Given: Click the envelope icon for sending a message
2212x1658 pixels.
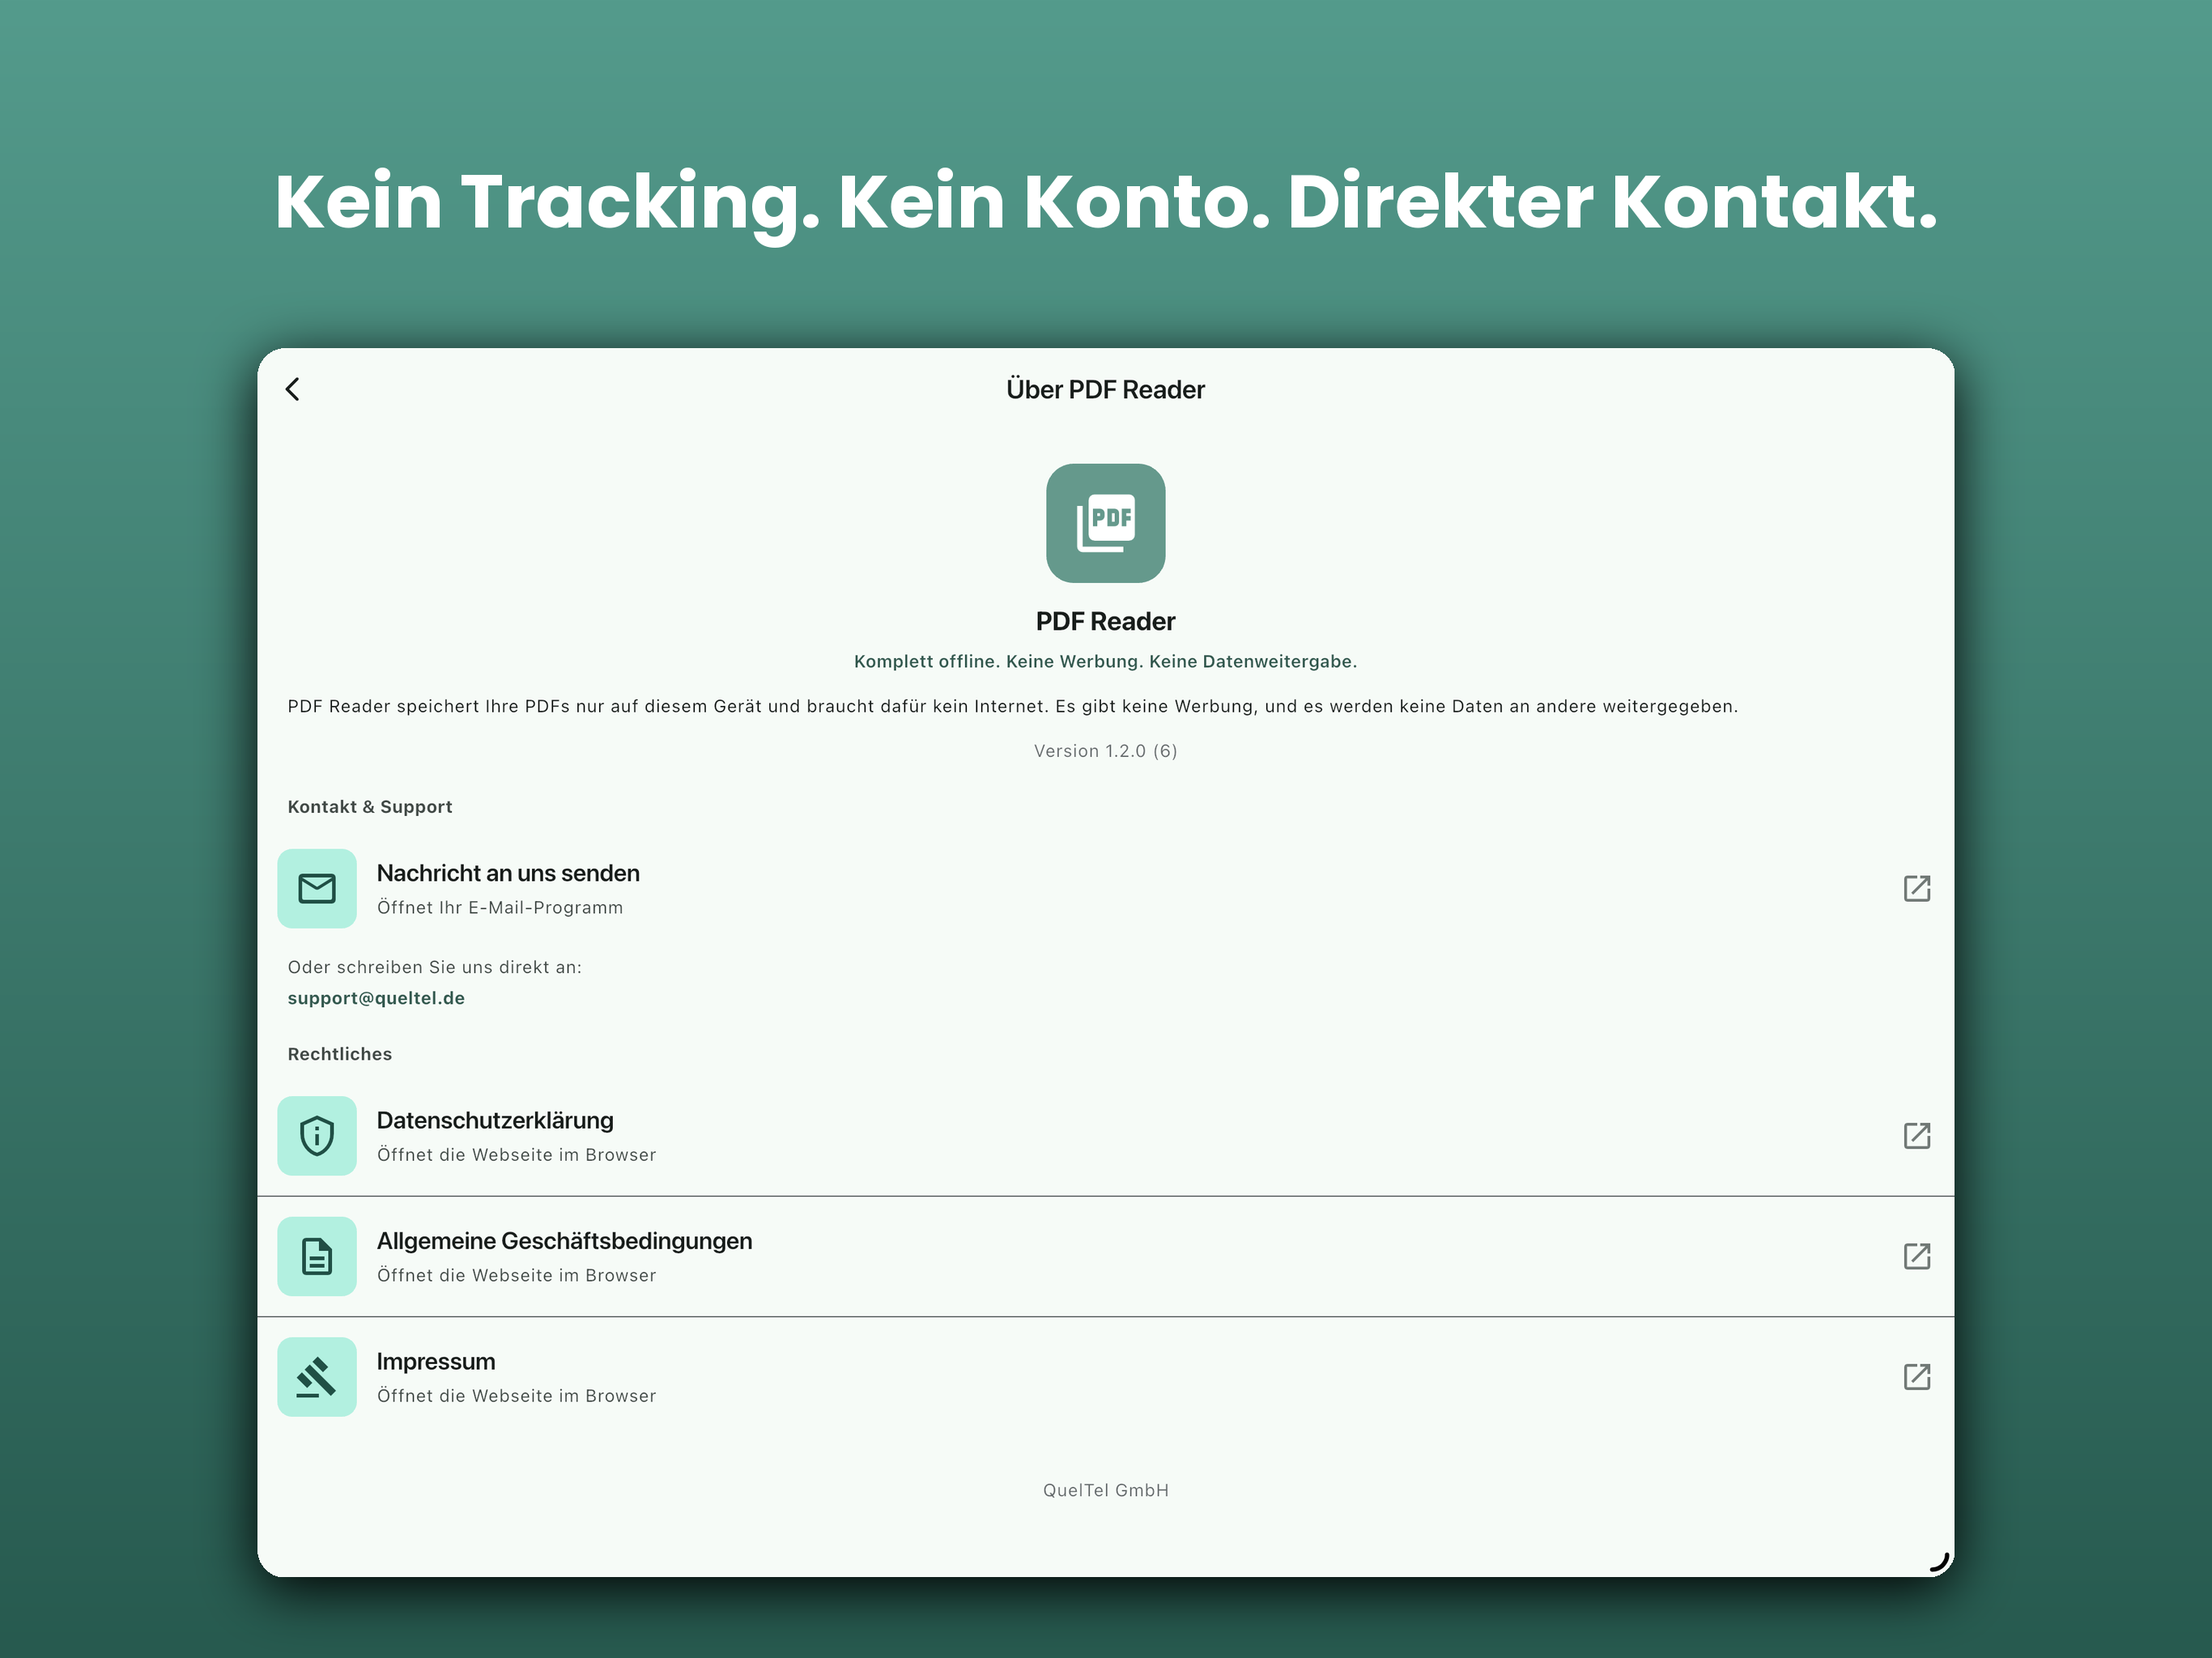Looking at the screenshot, I should click(x=317, y=888).
